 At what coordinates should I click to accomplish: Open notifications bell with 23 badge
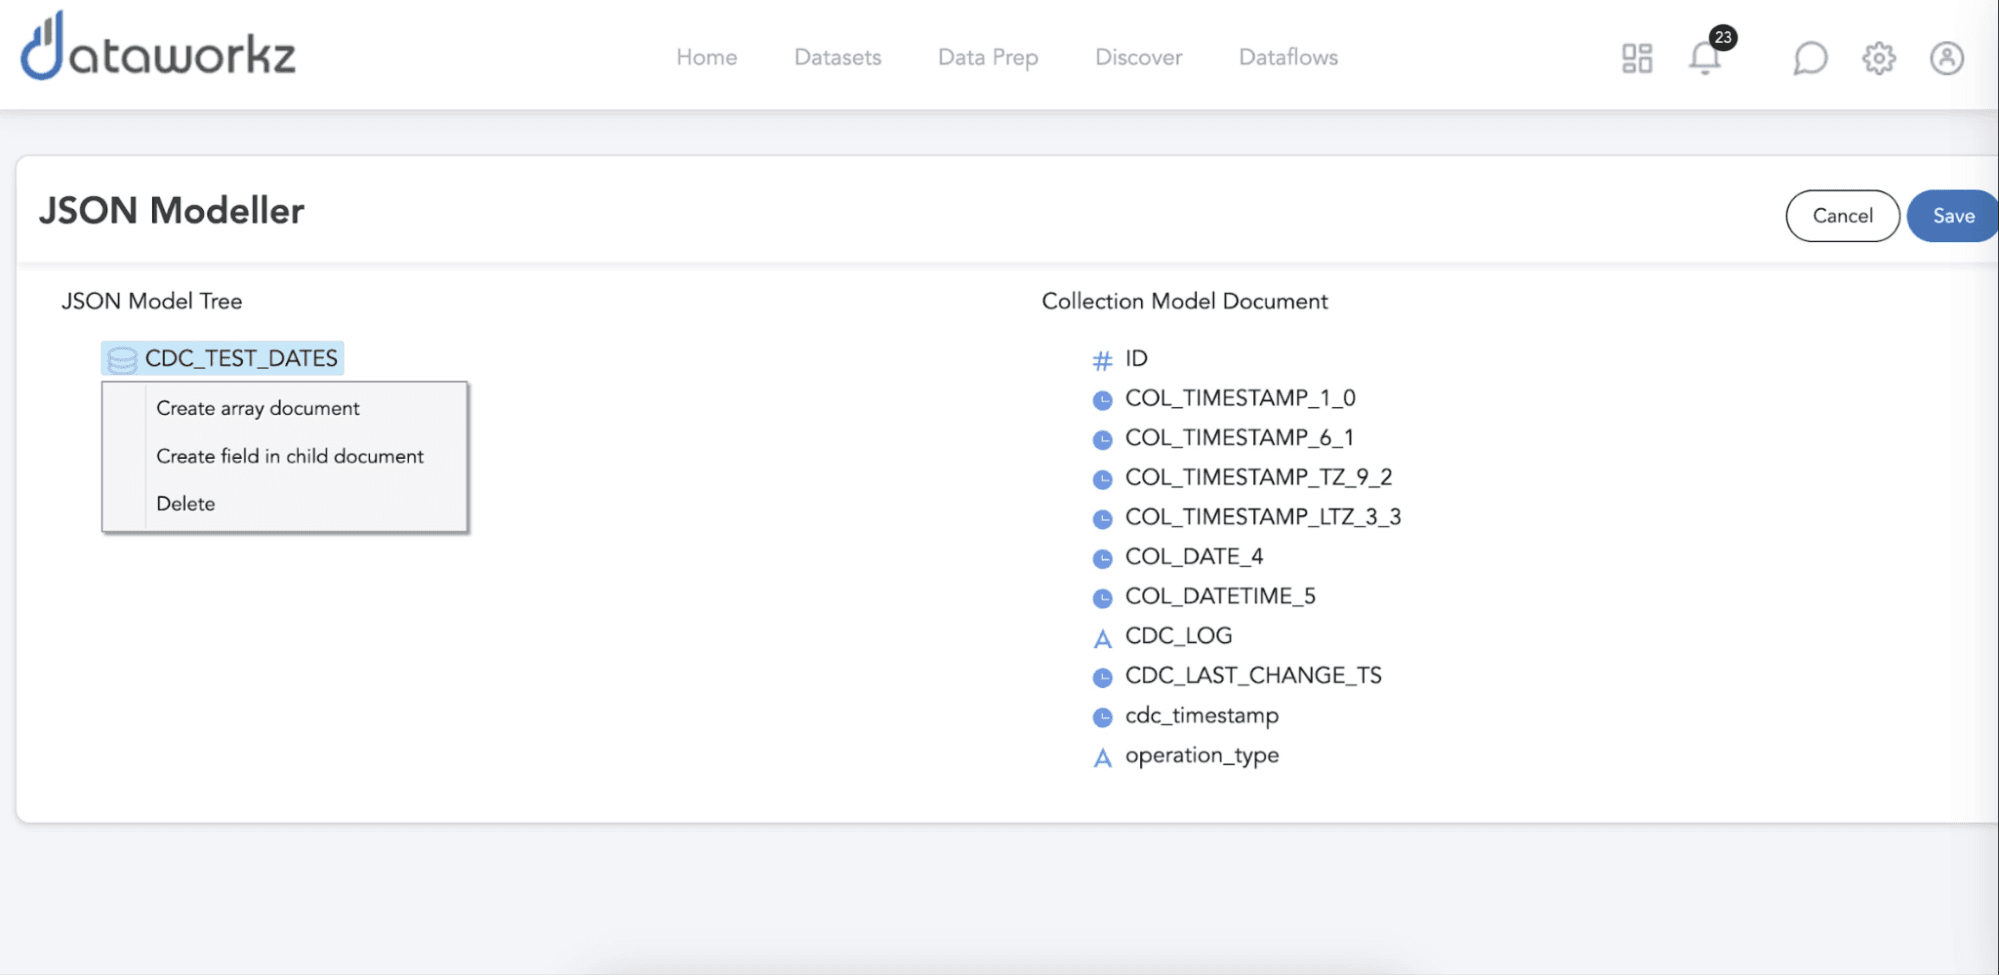(x=1706, y=57)
